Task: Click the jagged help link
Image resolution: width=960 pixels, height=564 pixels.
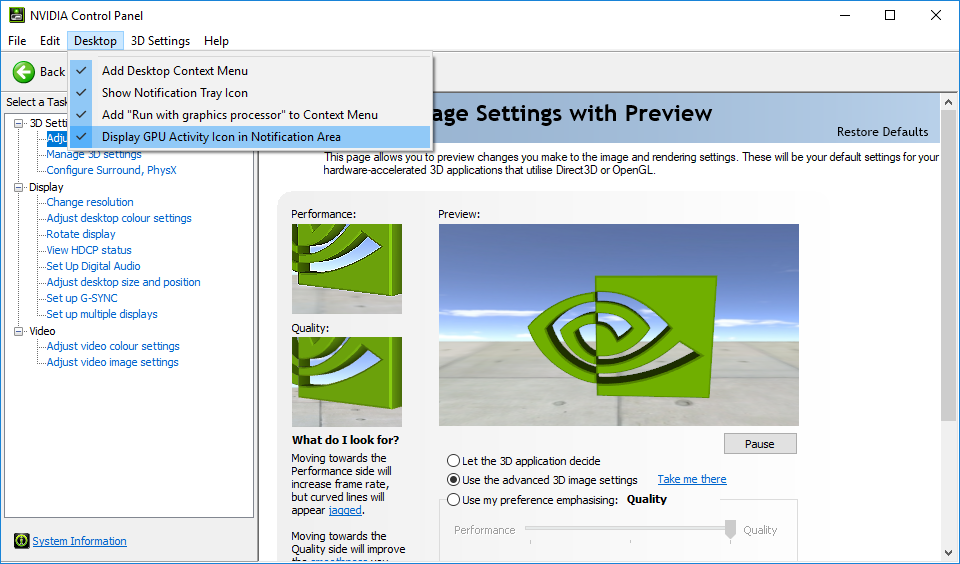Action: [345, 510]
